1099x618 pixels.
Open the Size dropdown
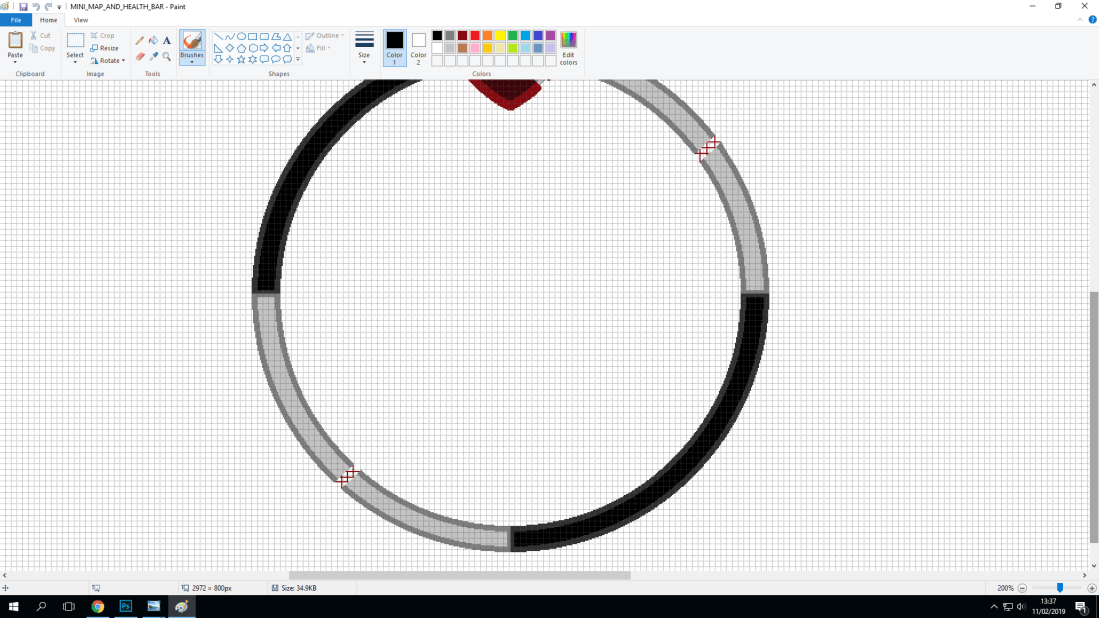click(363, 47)
